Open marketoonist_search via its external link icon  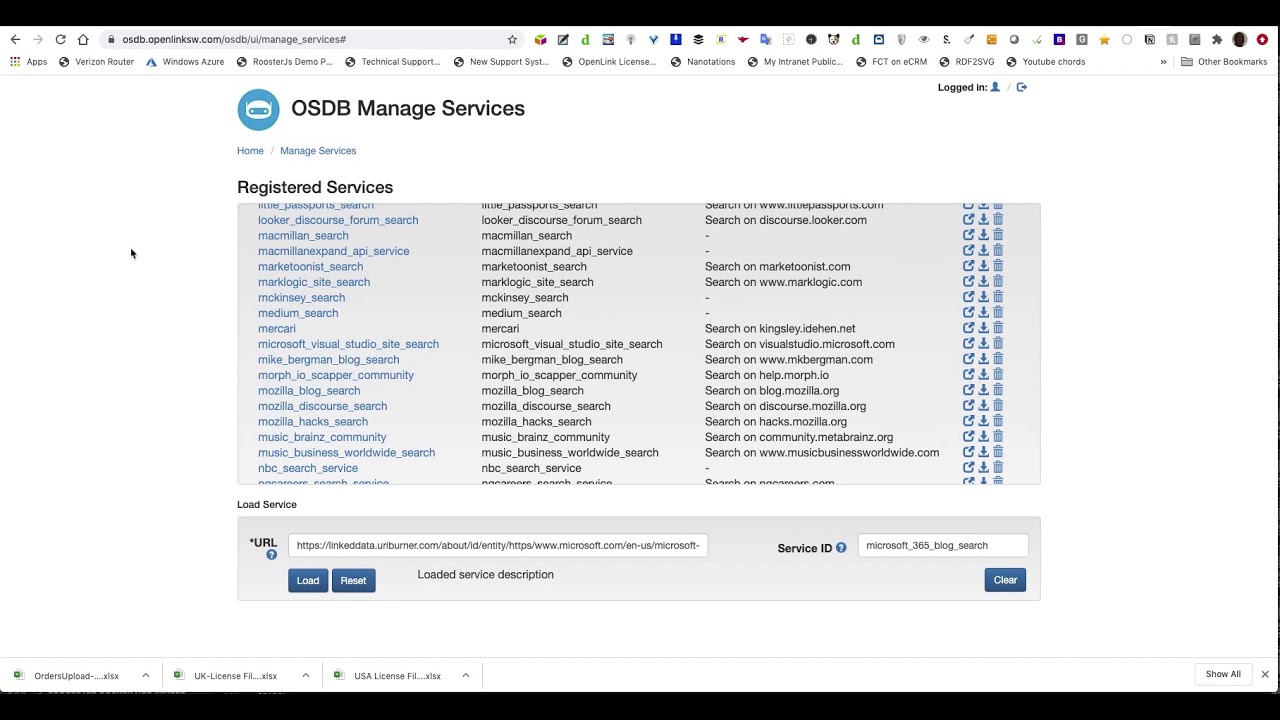[968, 266]
